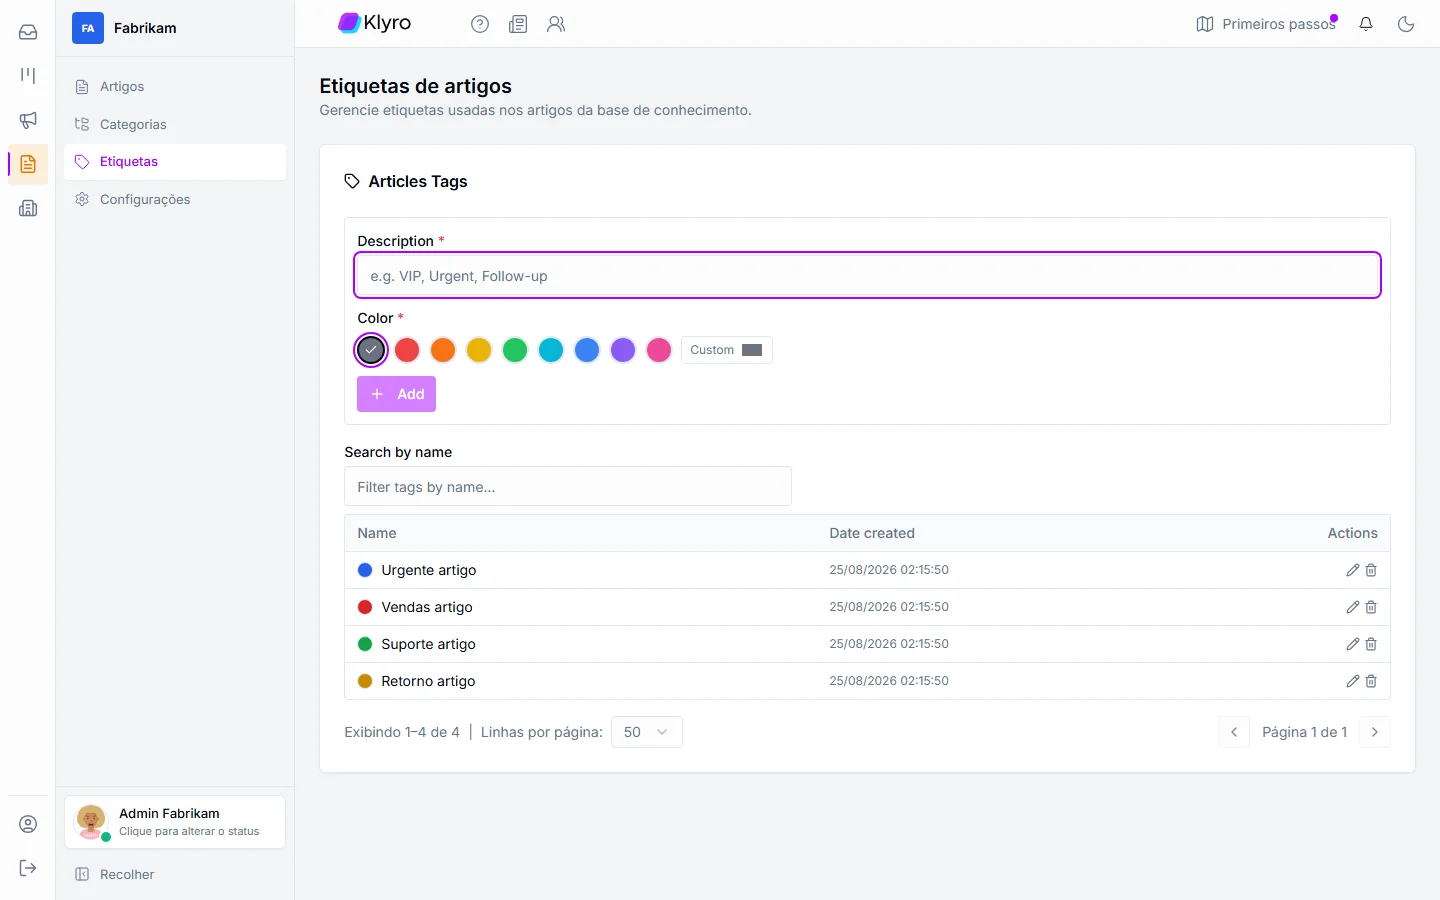Click the Add tag button

click(x=396, y=394)
